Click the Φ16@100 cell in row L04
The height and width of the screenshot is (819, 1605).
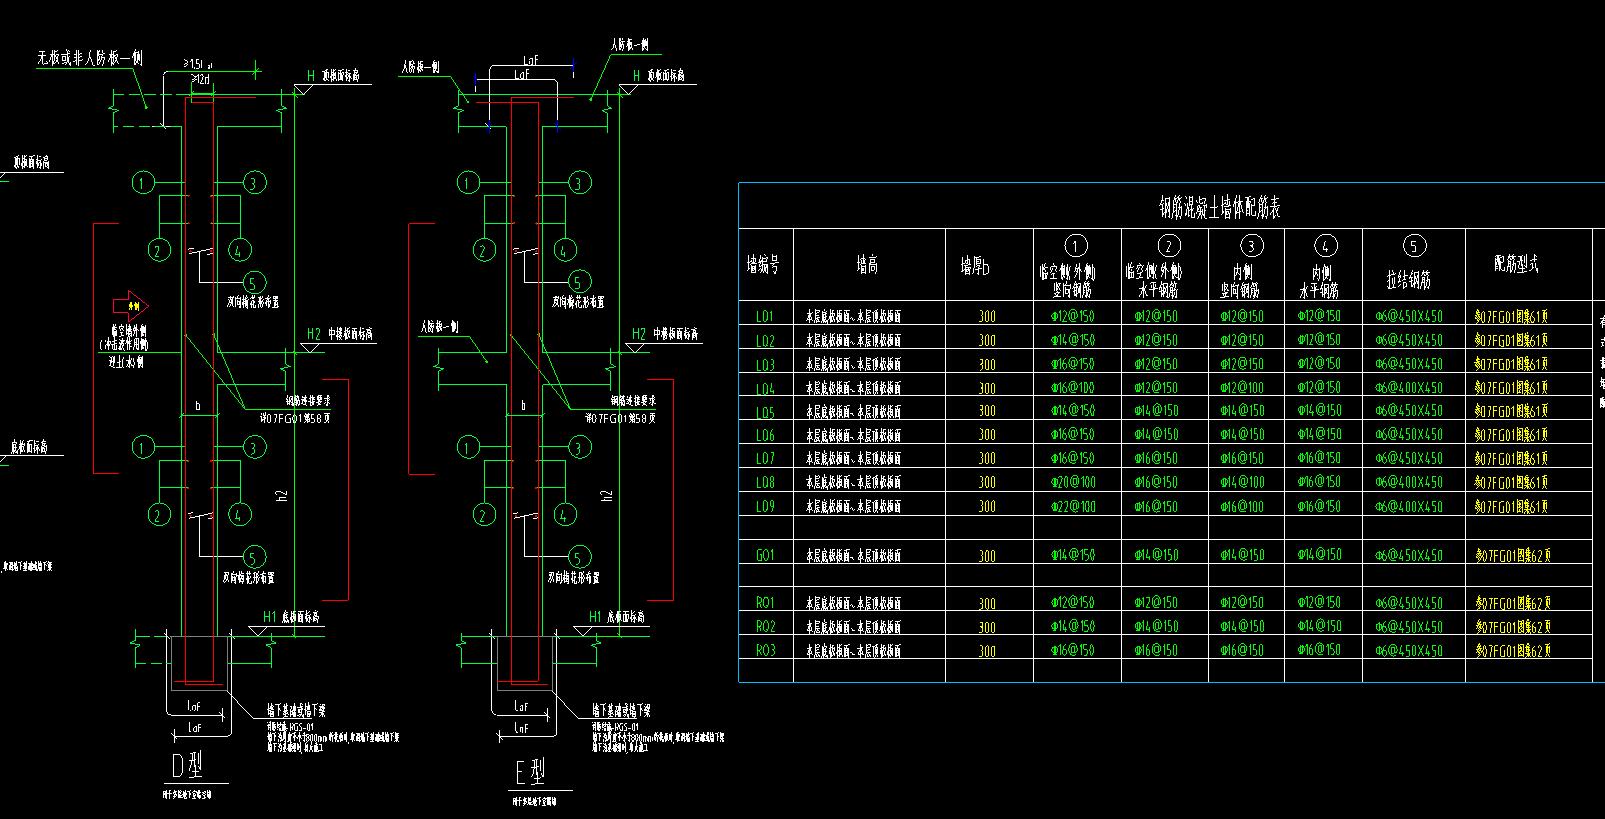[x=1073, y=388]
